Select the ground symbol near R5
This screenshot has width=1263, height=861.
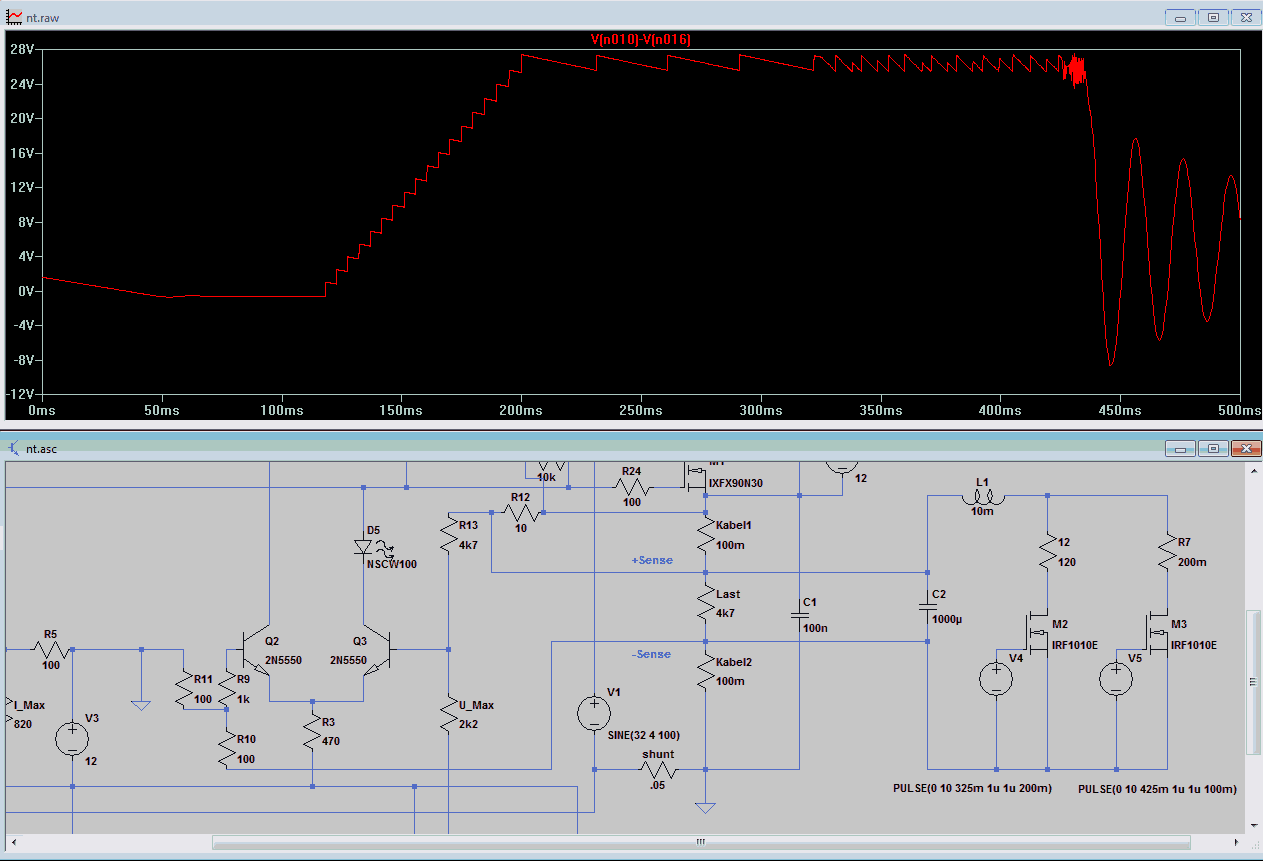point(141,704)
